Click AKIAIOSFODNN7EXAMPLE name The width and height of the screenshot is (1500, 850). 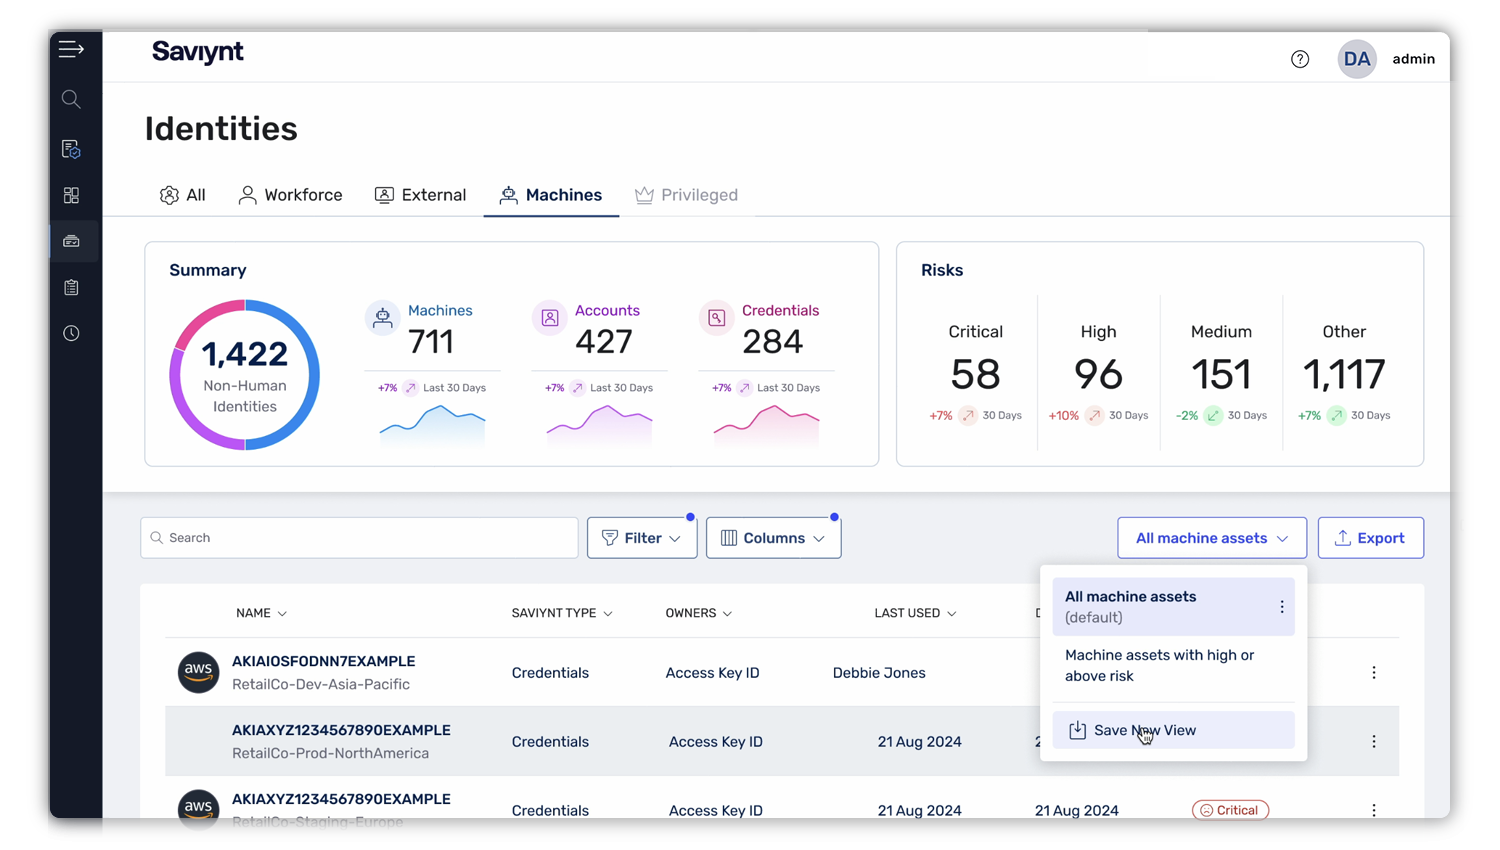[x=323, y=661]
